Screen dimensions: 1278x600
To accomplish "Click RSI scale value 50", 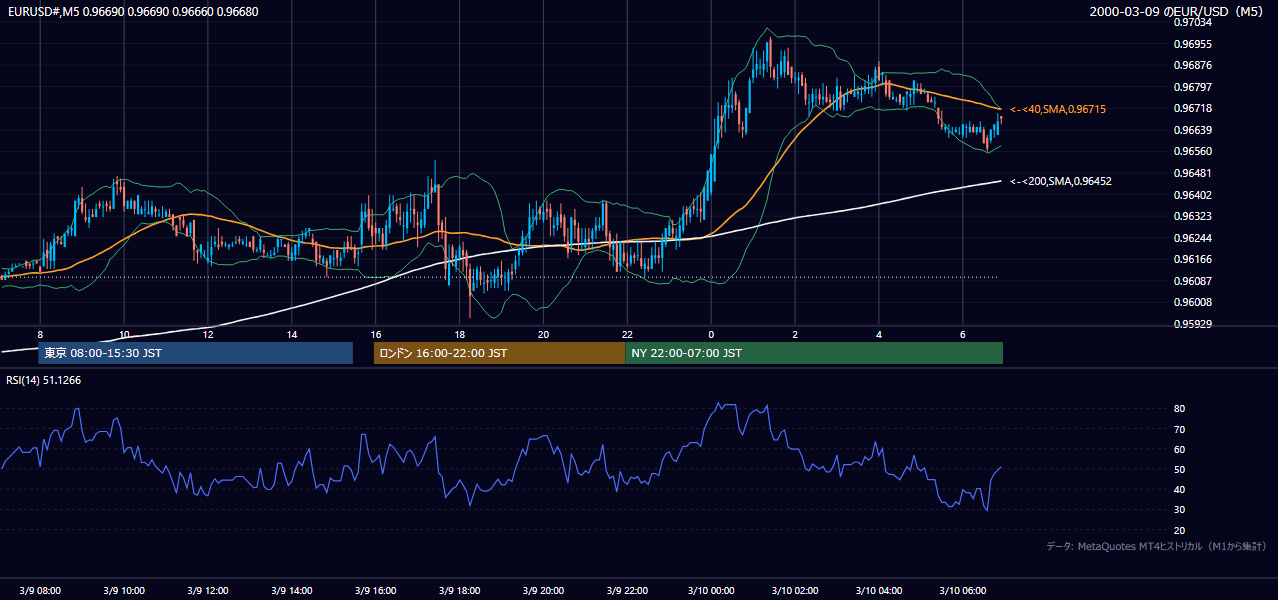I will click(1179, 469).
